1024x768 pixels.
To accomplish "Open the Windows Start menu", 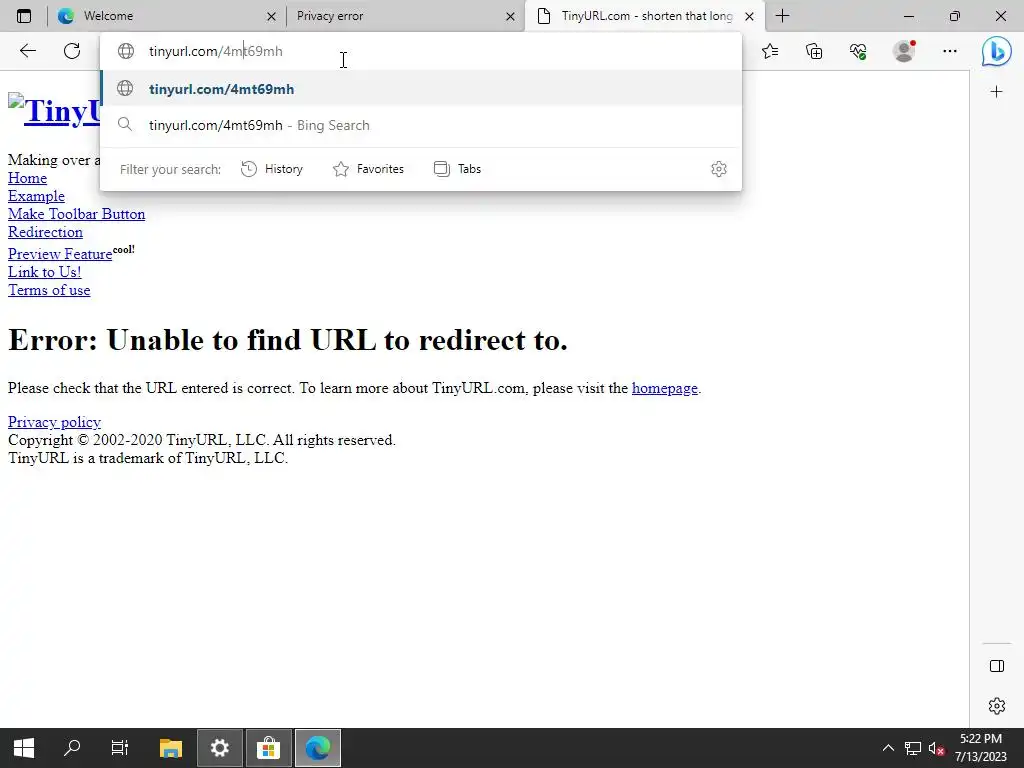I will [x=24, y=748].
